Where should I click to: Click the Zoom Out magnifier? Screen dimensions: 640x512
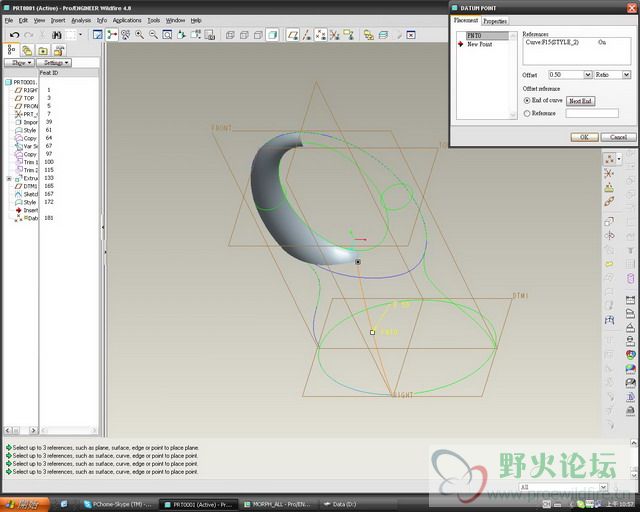tap(153, 35)
